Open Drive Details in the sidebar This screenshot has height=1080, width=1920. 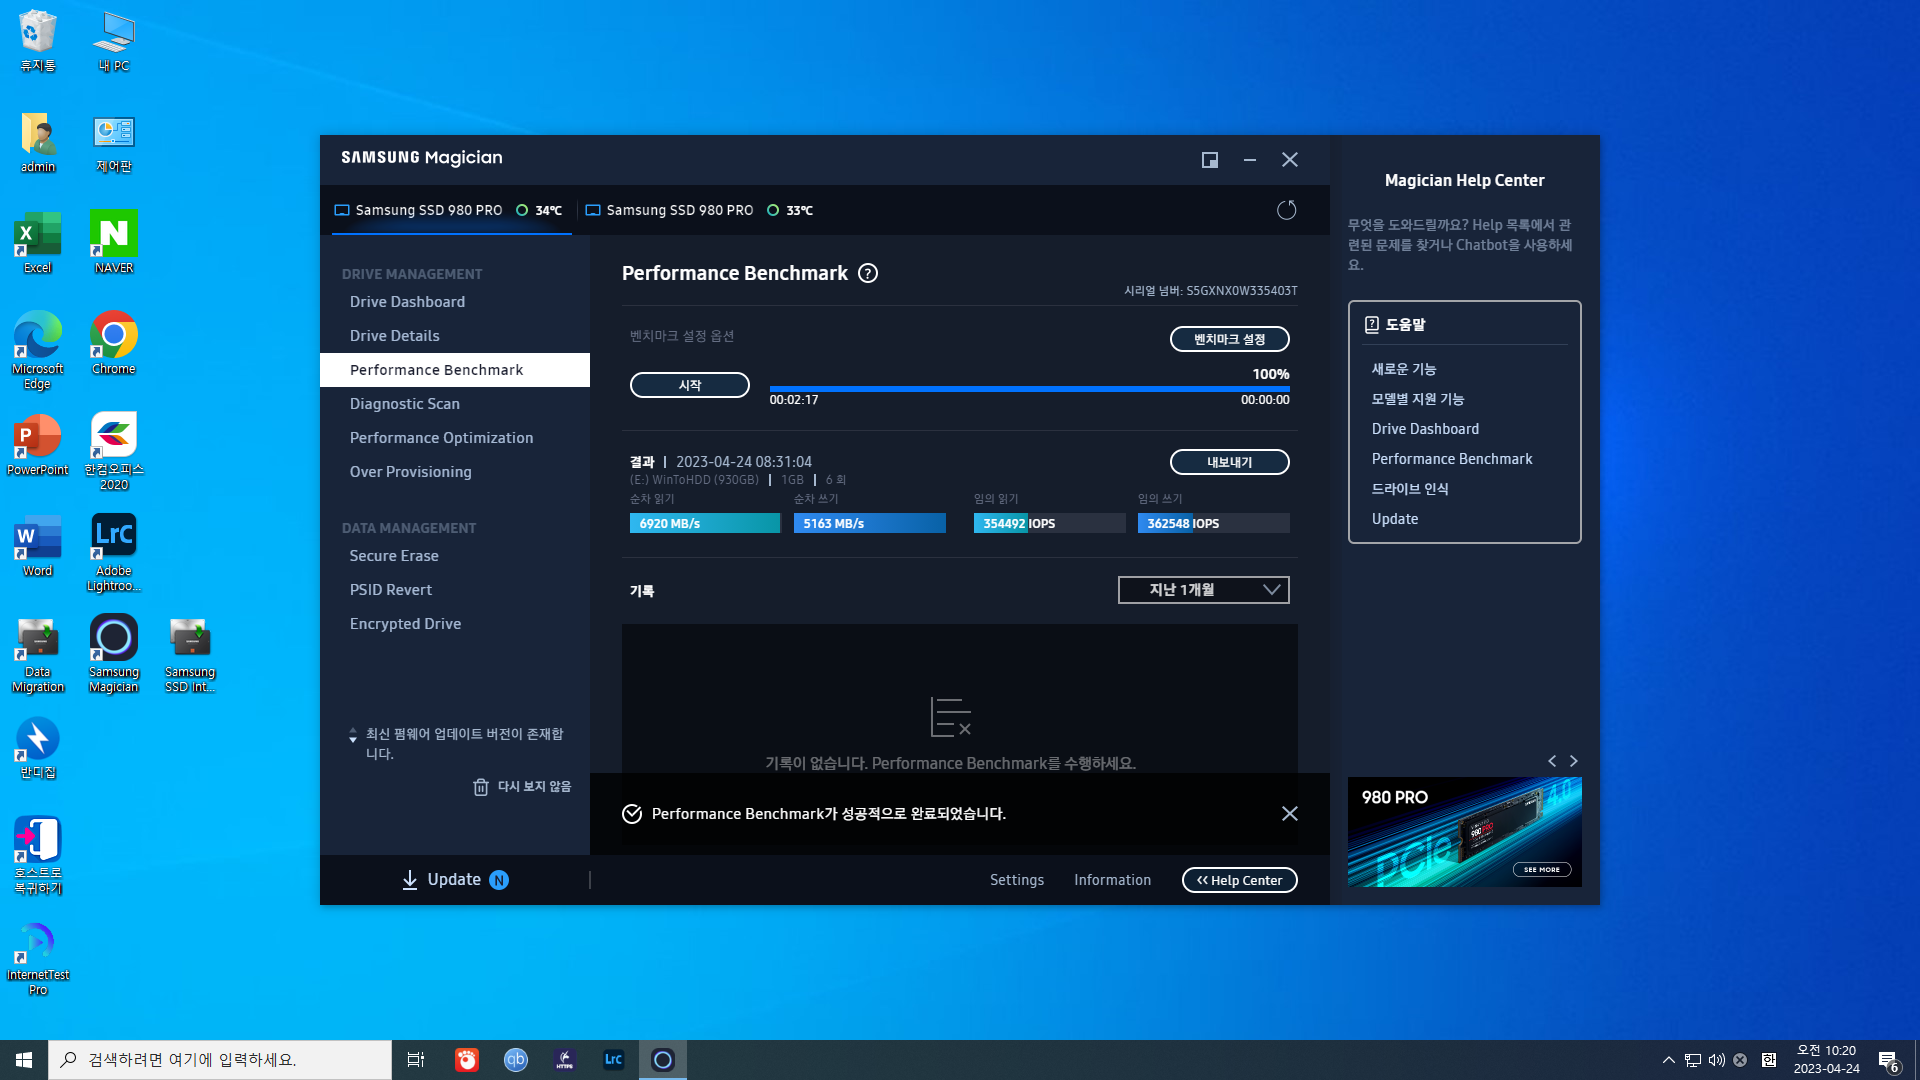pos(394,336)
